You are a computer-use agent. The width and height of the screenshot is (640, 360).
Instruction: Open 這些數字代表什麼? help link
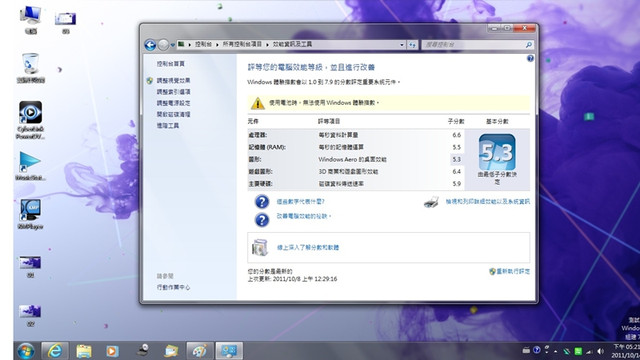click(x=300, y=201)
